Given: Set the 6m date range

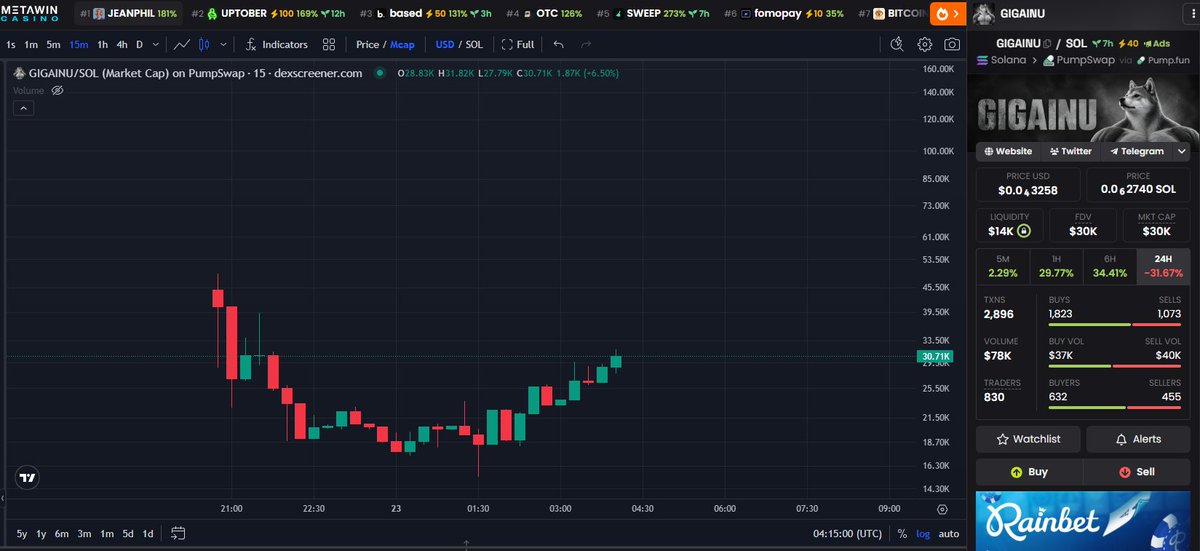Looking at the screenshot, I should (62, 534).
